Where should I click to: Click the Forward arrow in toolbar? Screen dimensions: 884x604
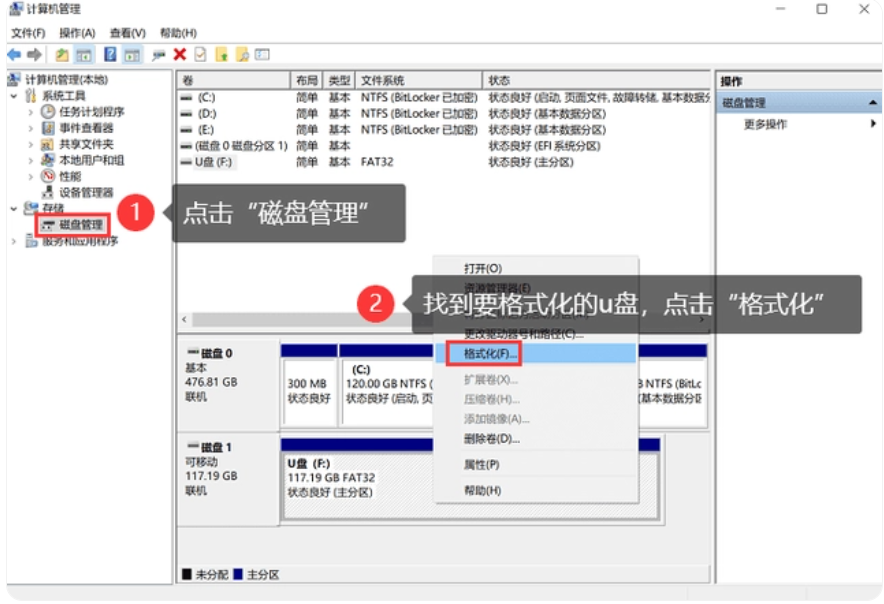point(35,55)
